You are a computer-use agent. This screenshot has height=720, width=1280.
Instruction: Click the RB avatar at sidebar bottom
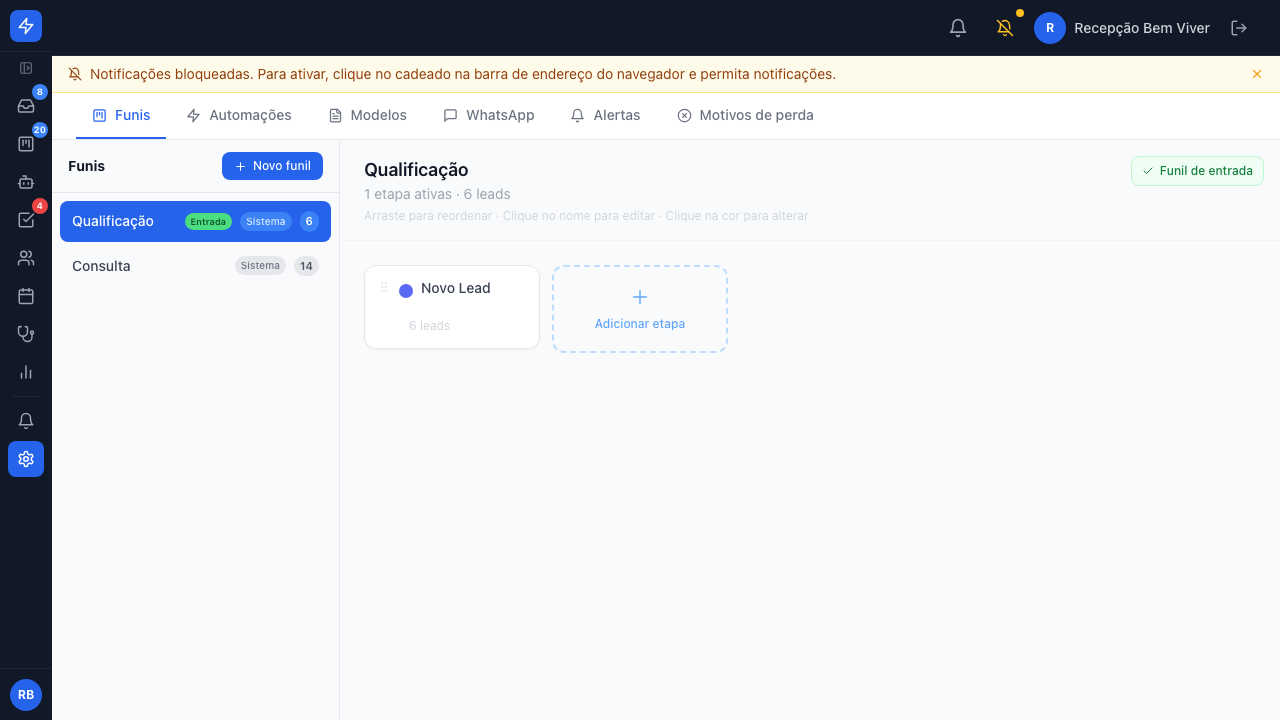[26, 695]
